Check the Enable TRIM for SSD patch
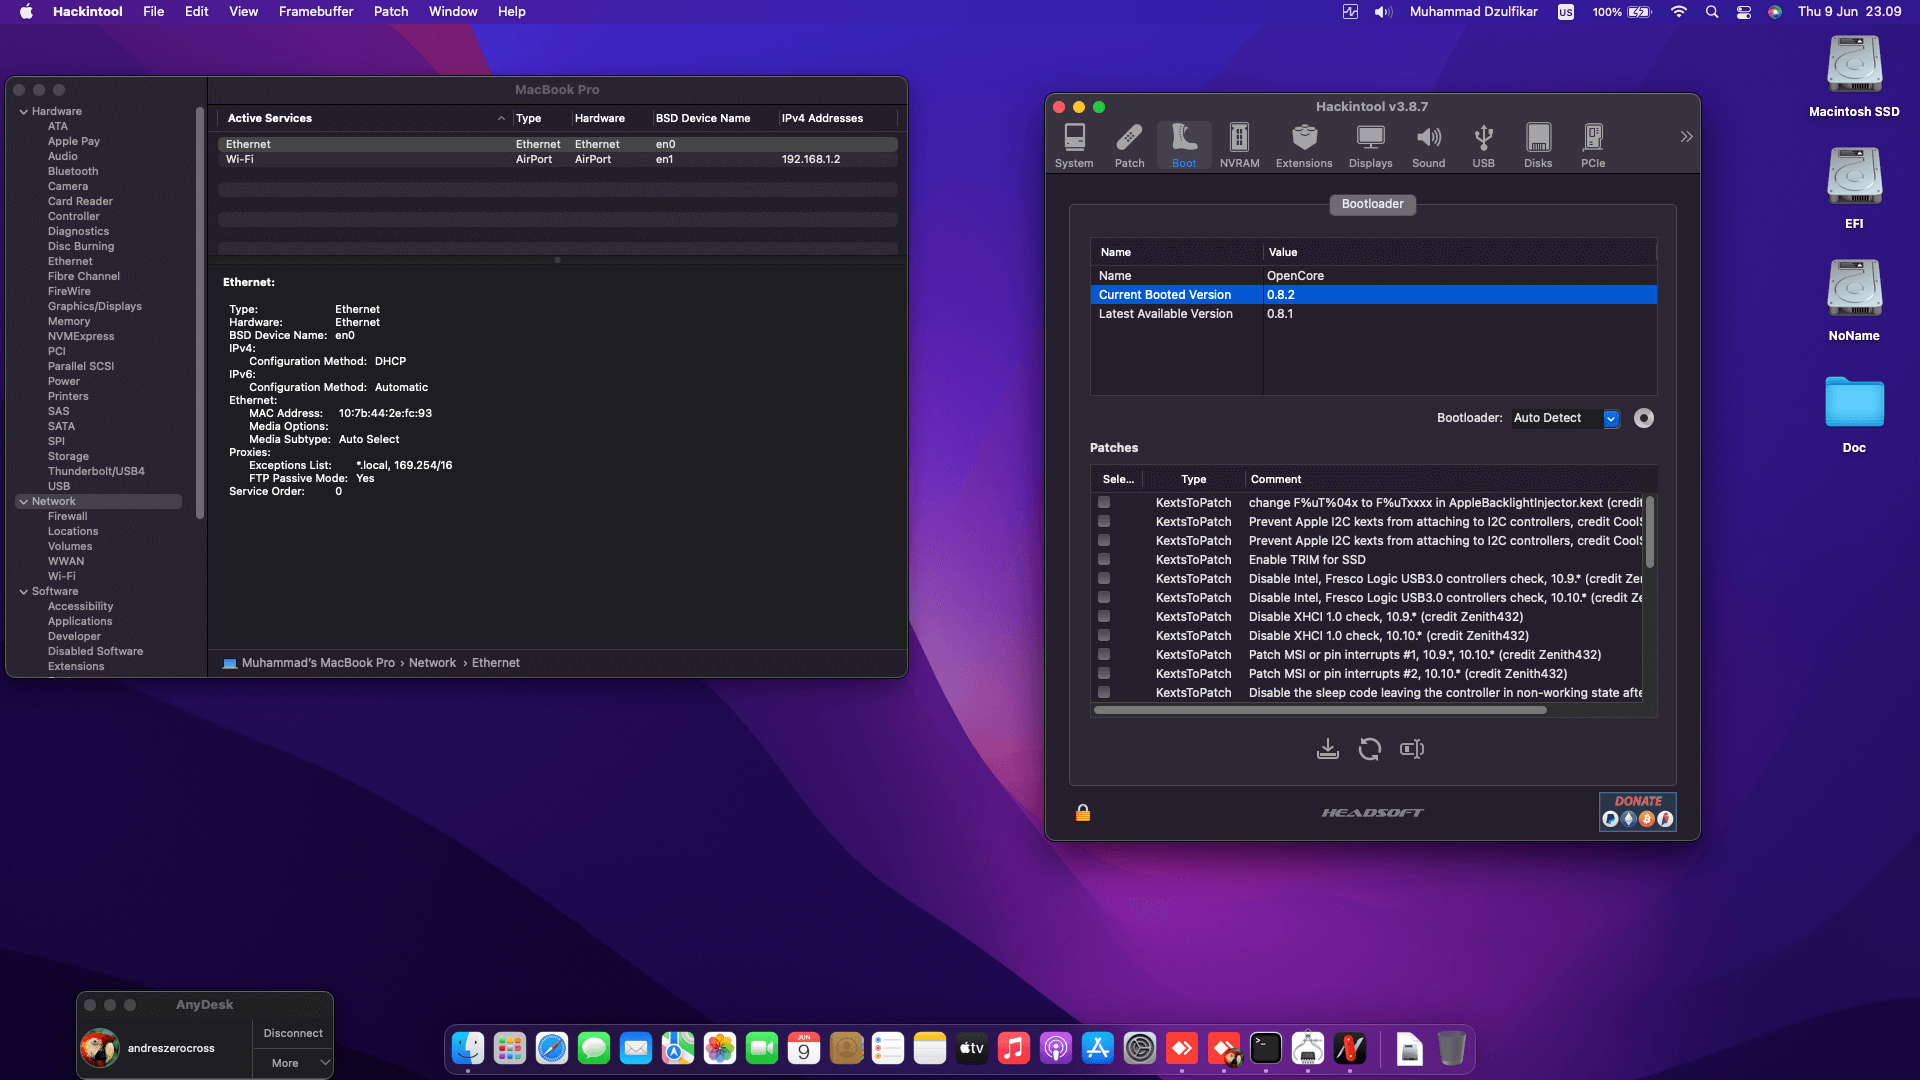 tap(1104, 560)
